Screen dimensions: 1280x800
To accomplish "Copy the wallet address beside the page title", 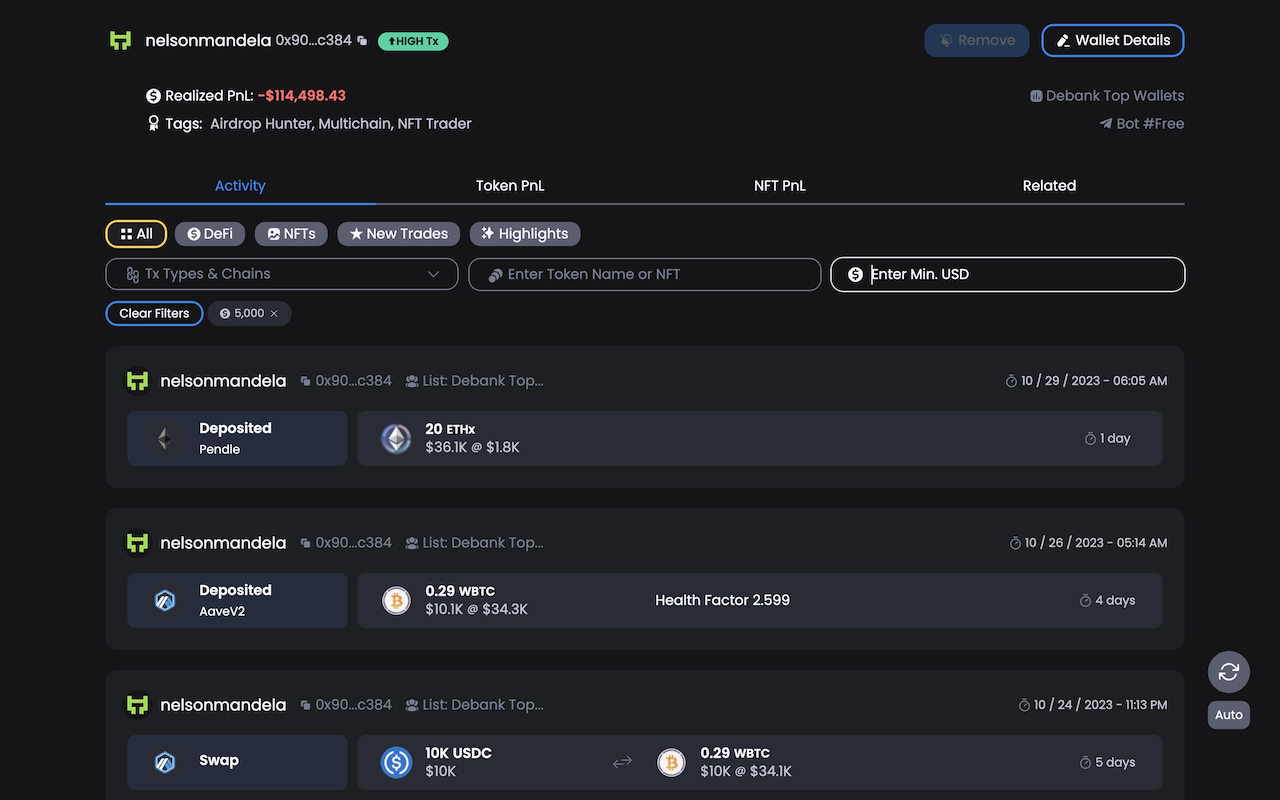I will pyautogui.click(x=362, y=41).
